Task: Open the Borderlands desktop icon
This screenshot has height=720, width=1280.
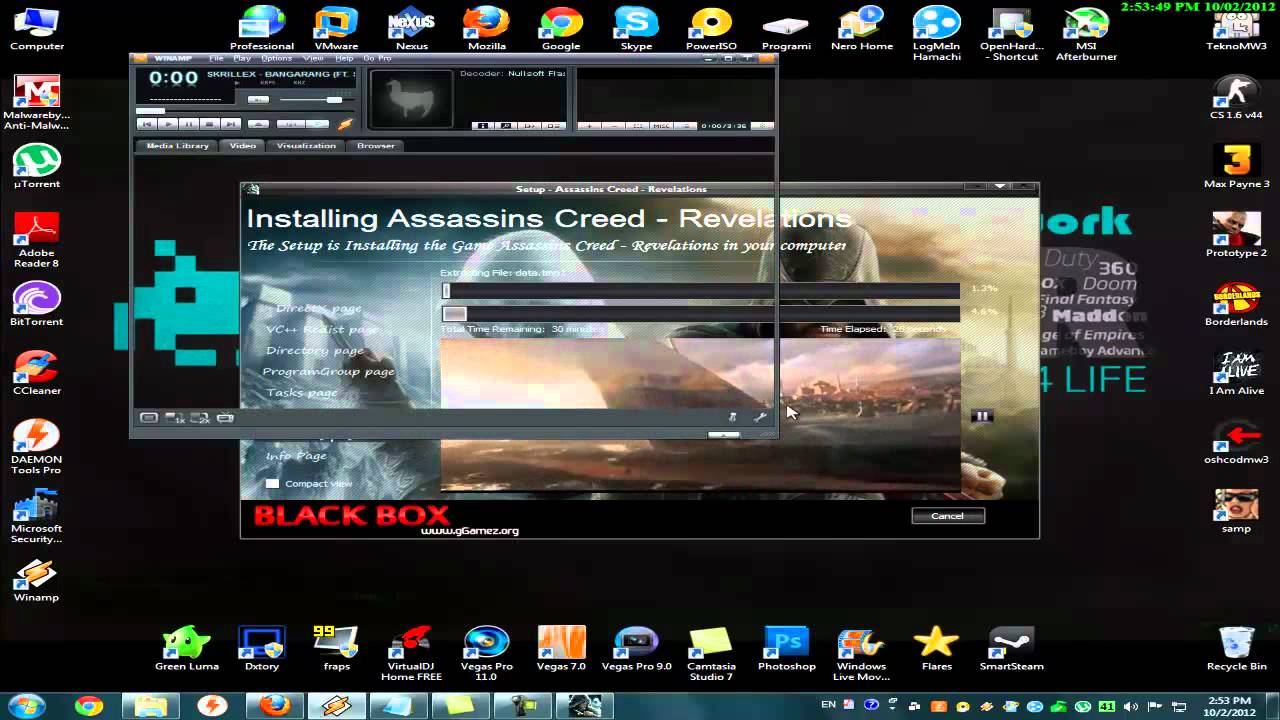Action: [1237, 304]
